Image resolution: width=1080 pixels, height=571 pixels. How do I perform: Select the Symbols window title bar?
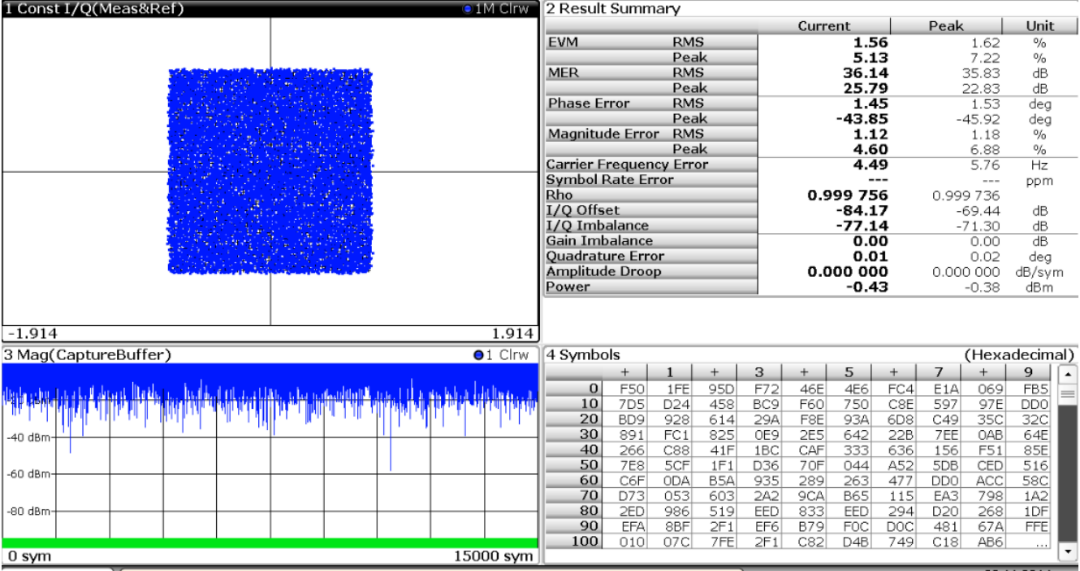point(810,355)
